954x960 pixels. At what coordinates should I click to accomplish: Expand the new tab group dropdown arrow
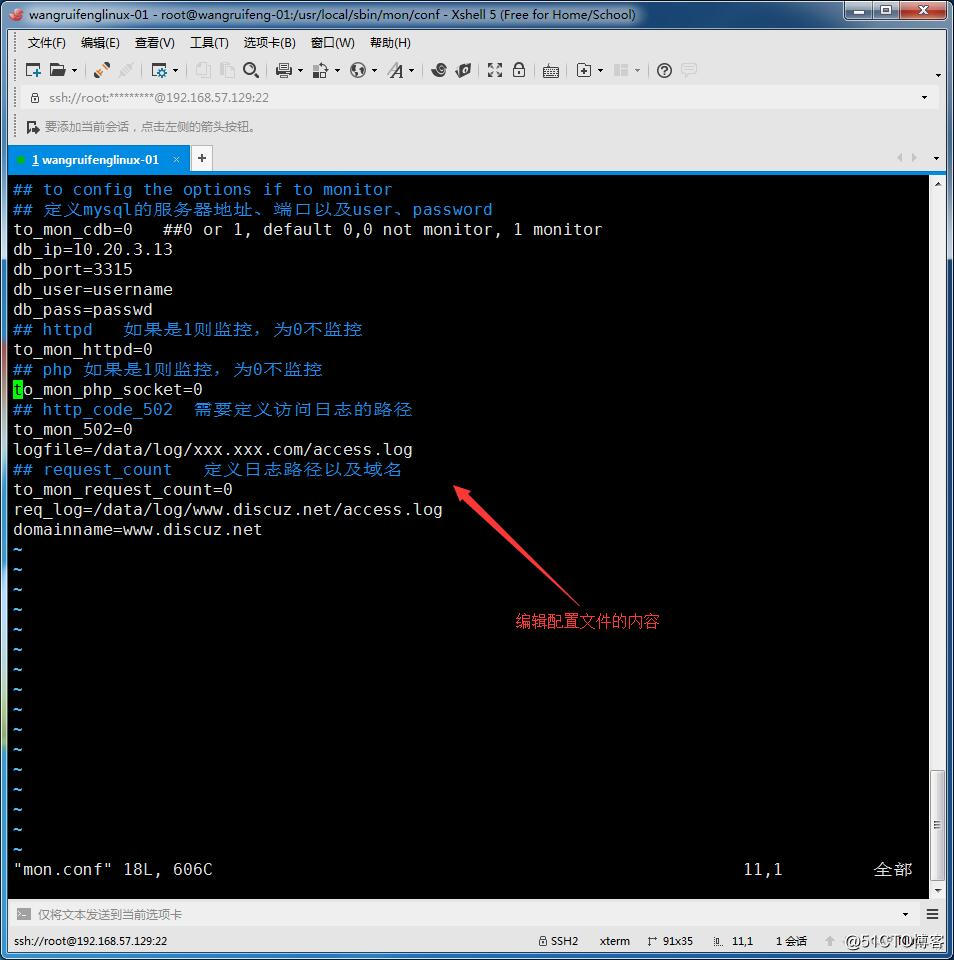[x=600, y=71]
